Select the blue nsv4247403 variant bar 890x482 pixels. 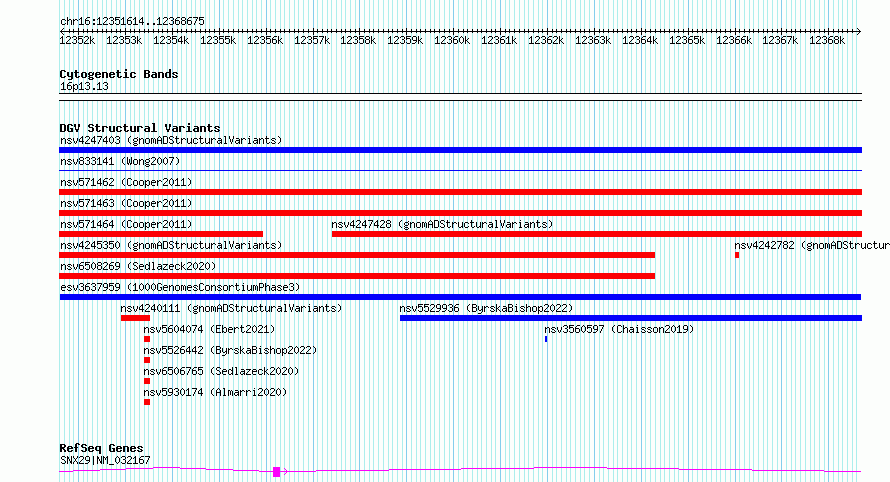(x=460, y=150)
